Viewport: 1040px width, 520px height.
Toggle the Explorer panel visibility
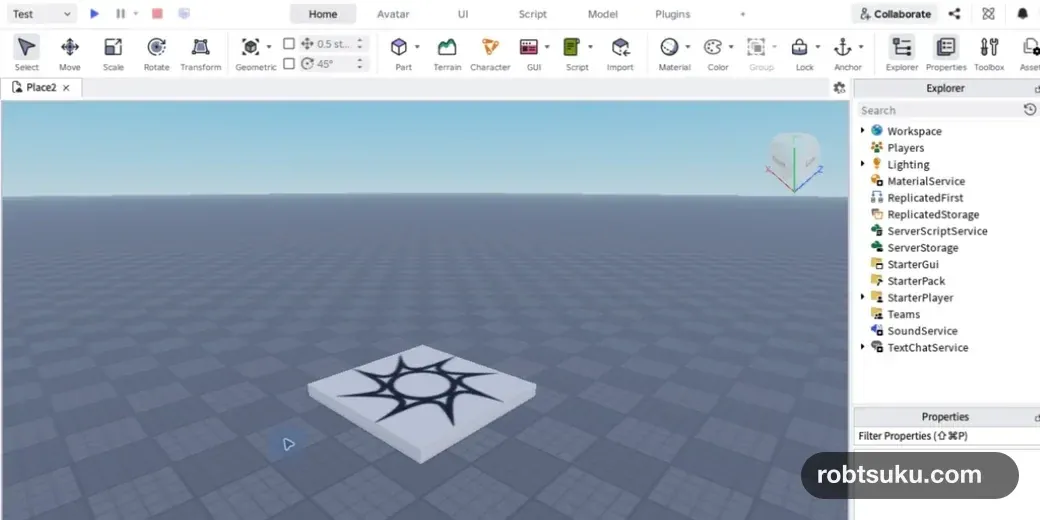[902, 53]
